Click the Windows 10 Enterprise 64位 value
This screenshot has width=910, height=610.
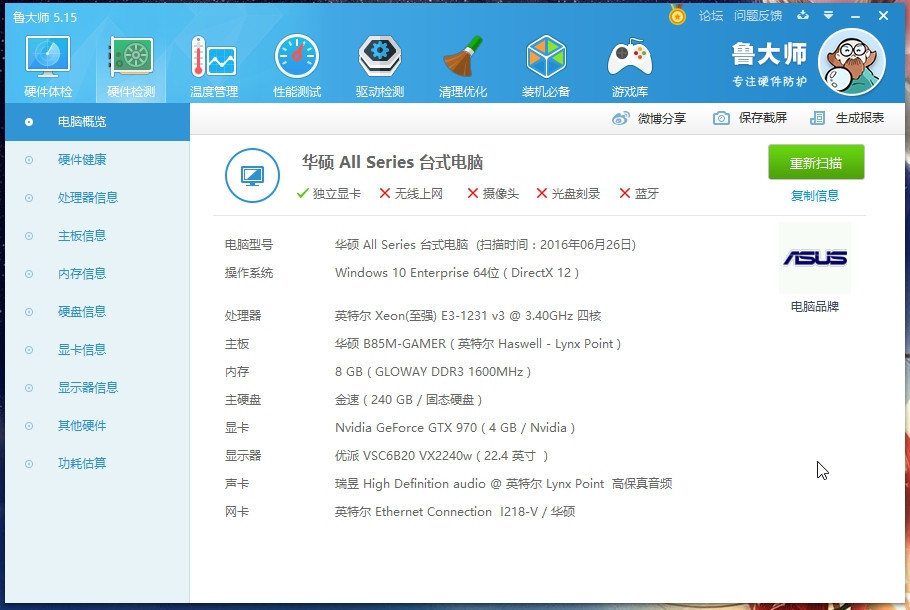click(457, 273)
